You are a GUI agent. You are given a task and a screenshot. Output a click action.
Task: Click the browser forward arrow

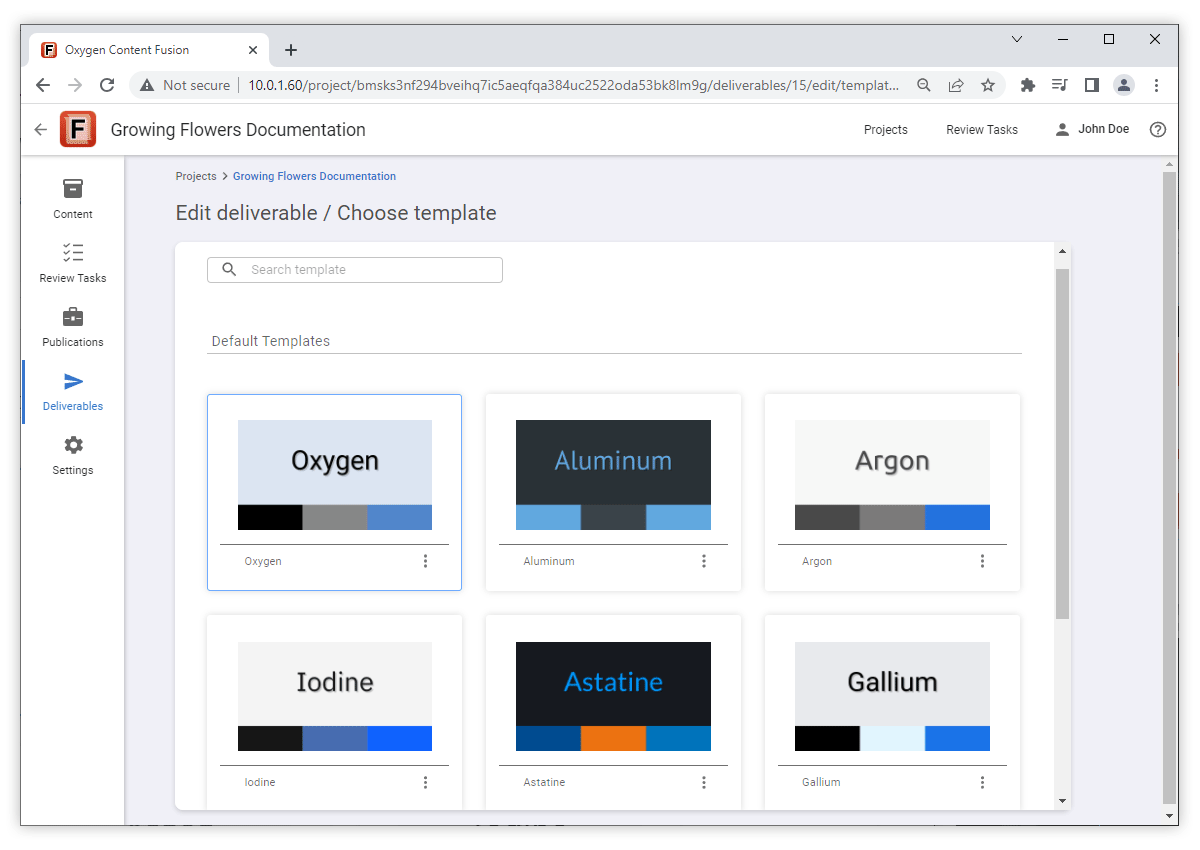75,85
